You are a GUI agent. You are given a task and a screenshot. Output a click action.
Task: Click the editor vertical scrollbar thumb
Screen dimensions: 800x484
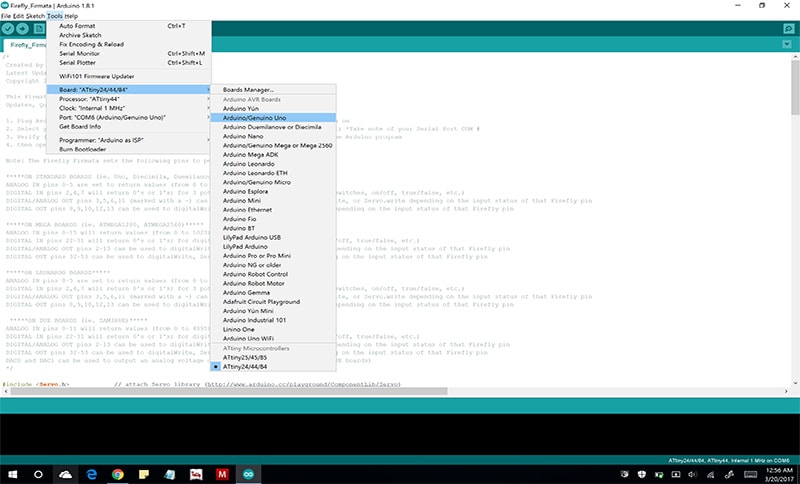[795, 87]
